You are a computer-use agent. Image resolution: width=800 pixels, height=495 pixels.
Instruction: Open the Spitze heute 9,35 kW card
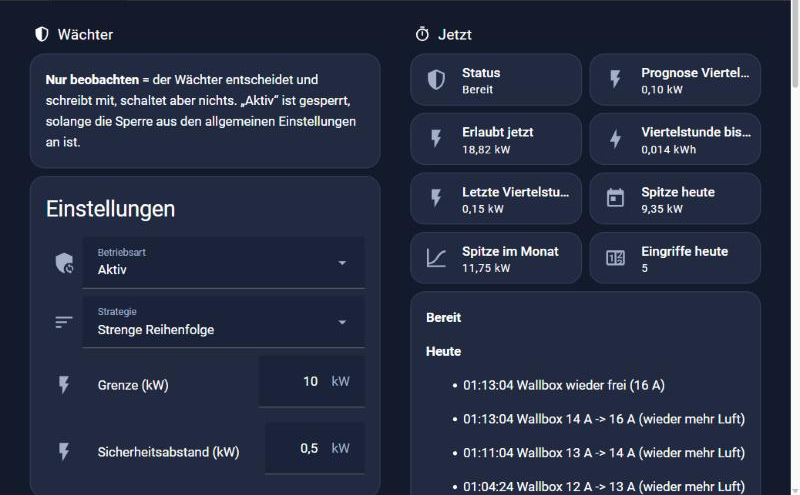pyautogui.click(x=675, y=198)
